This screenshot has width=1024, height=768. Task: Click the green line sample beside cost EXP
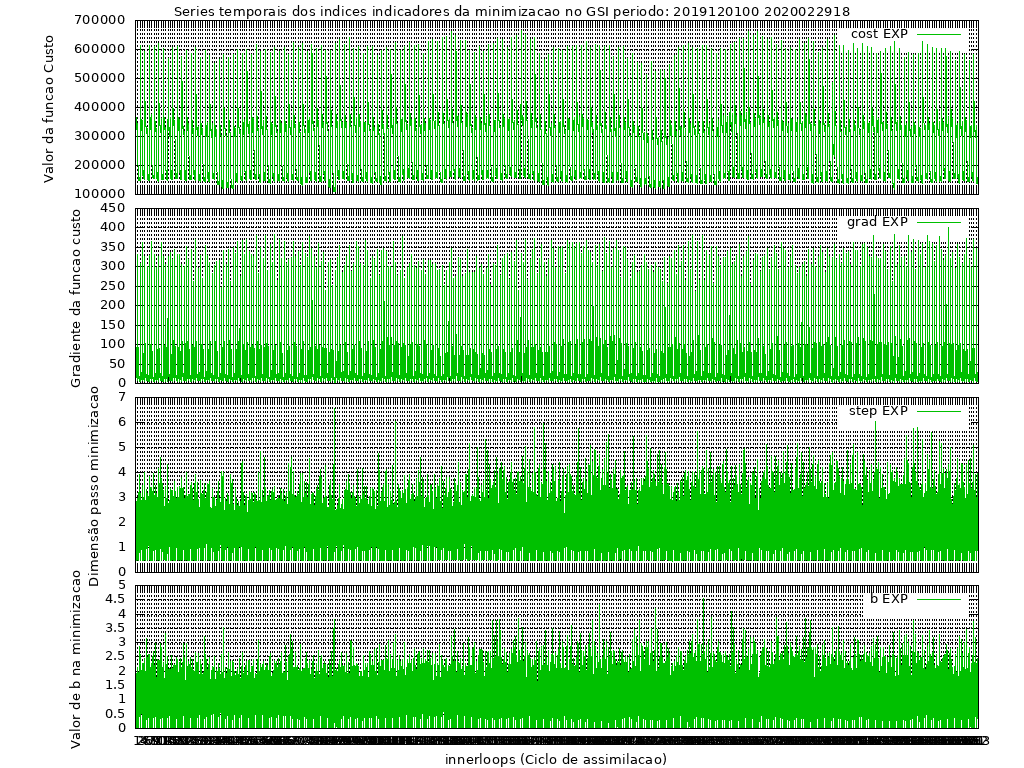pos(939,34)
